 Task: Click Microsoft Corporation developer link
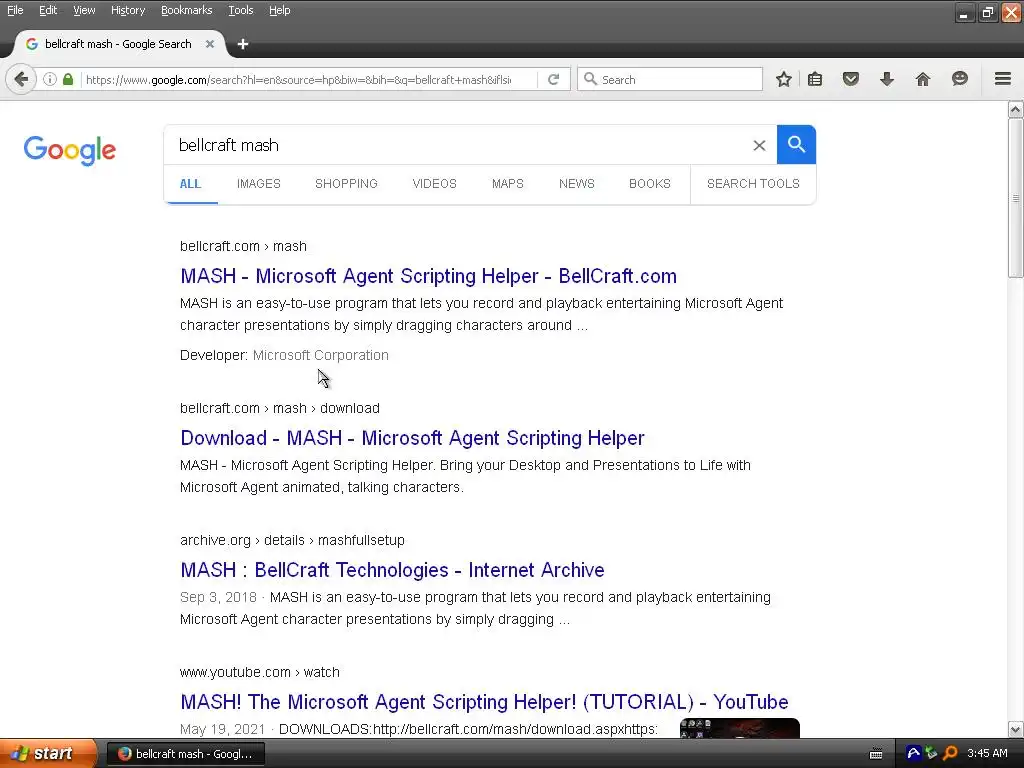tap(321, 355)
